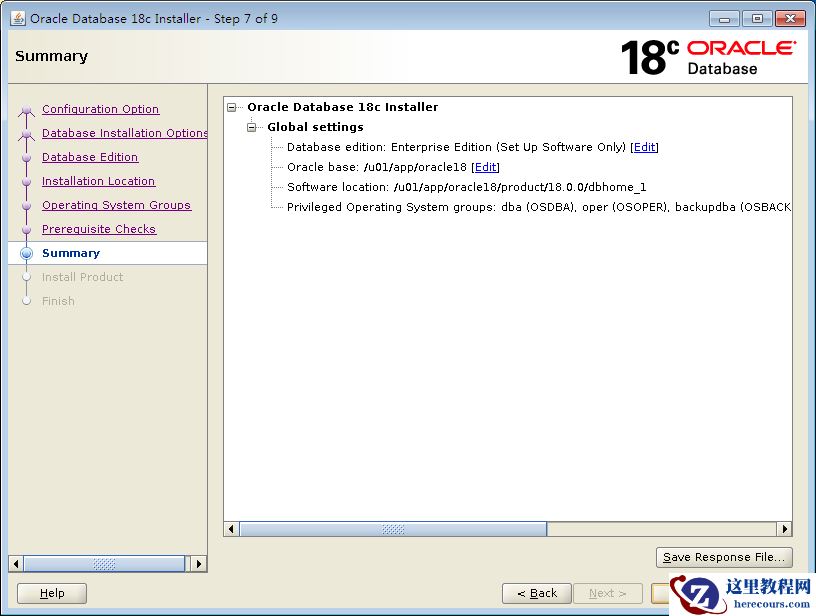Viewport: 816px width, 616px height.
Task: Minimize the installer window
Action: (724, 19)
